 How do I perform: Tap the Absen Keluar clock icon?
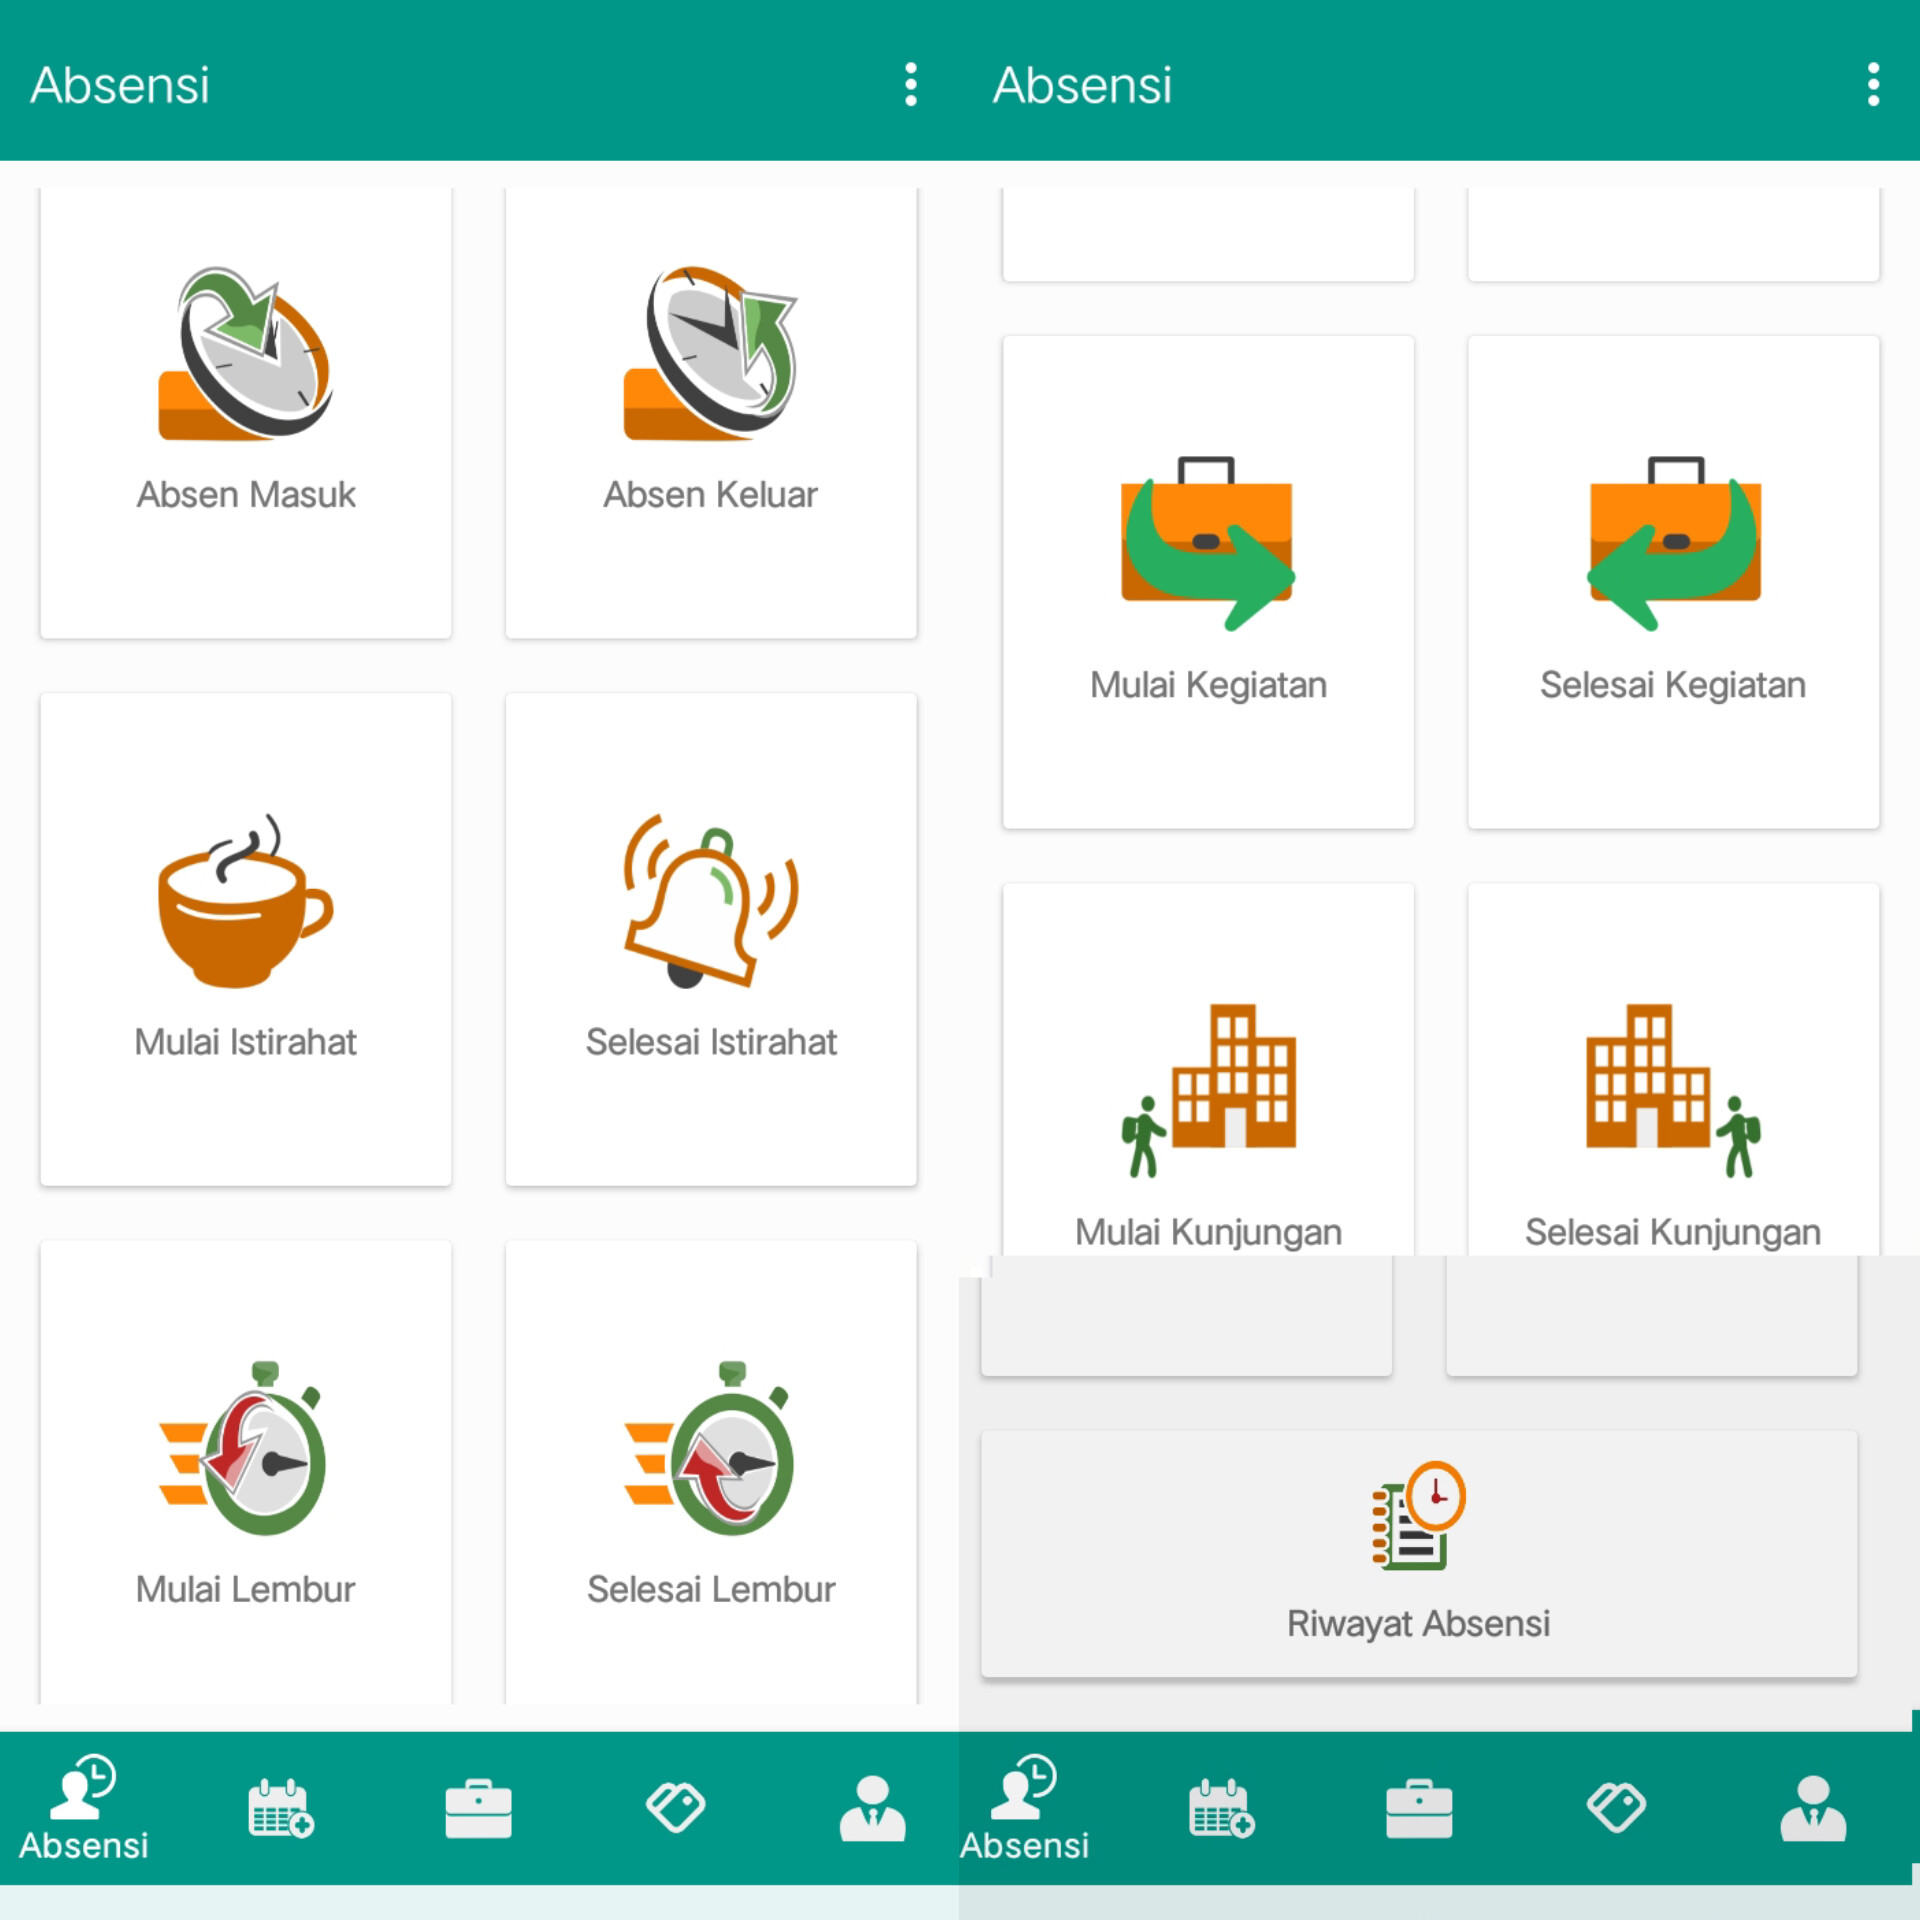click(710, 352)
